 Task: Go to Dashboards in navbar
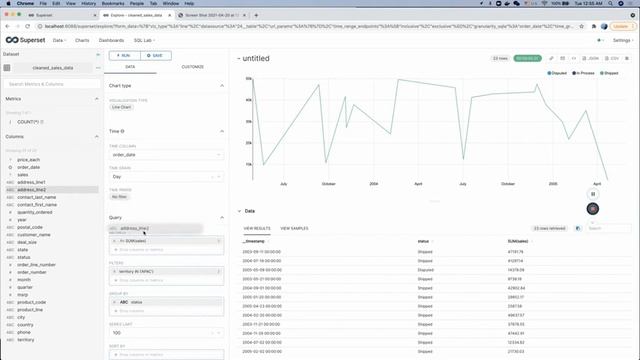111,40
